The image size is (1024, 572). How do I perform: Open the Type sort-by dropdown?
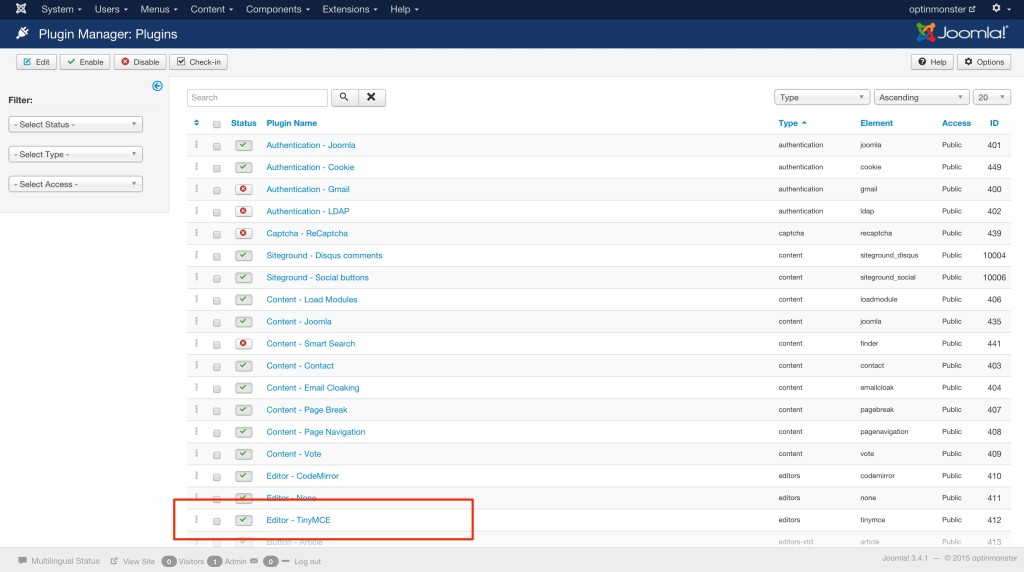tap(822, 97)
